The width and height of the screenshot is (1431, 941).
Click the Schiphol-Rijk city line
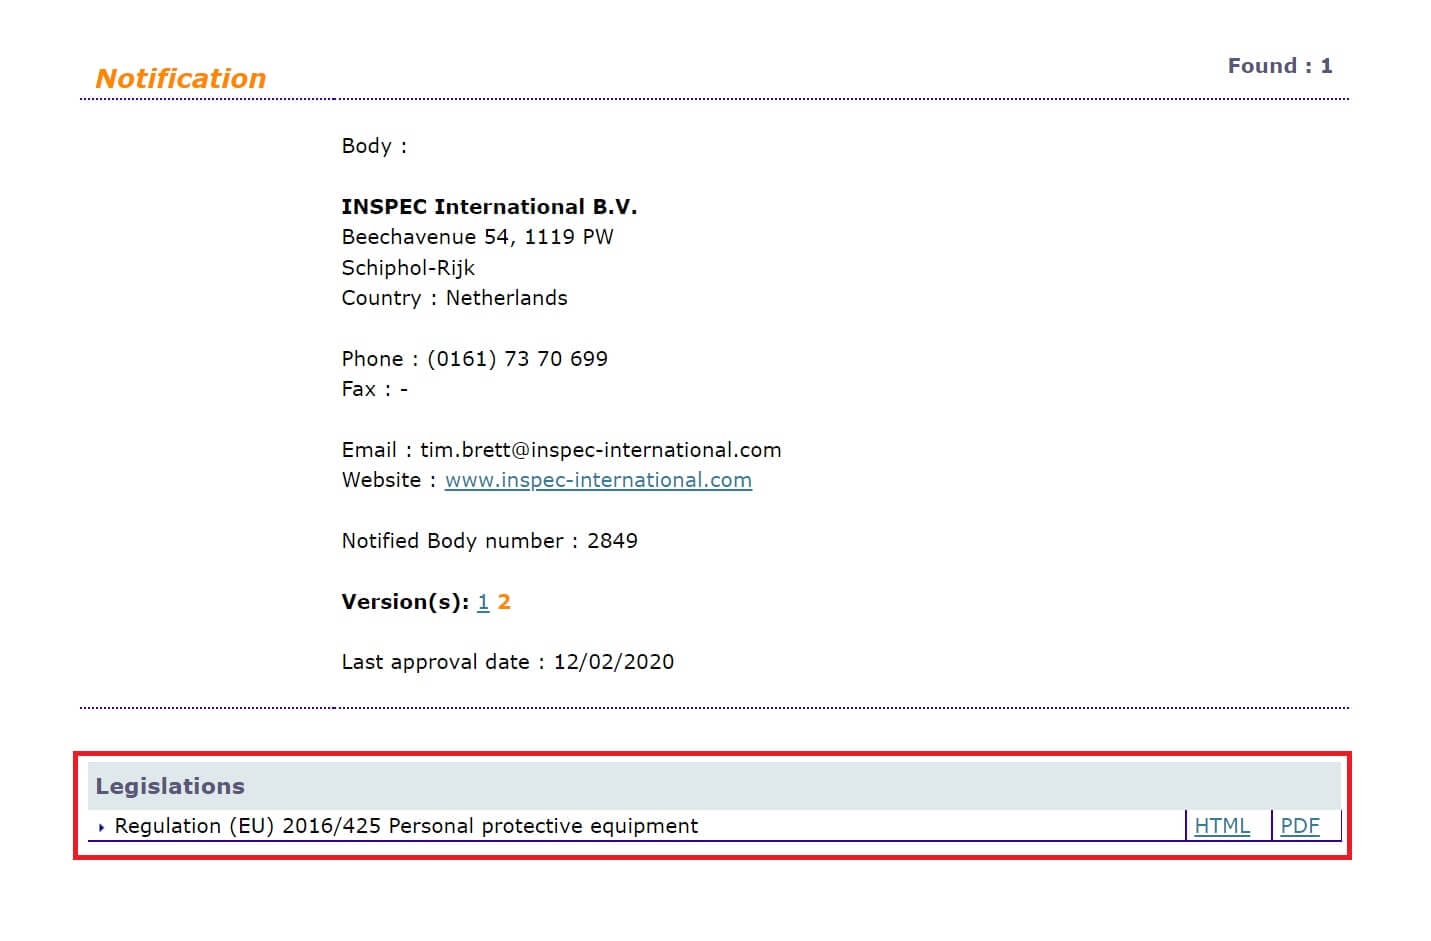tap(408, 268)
